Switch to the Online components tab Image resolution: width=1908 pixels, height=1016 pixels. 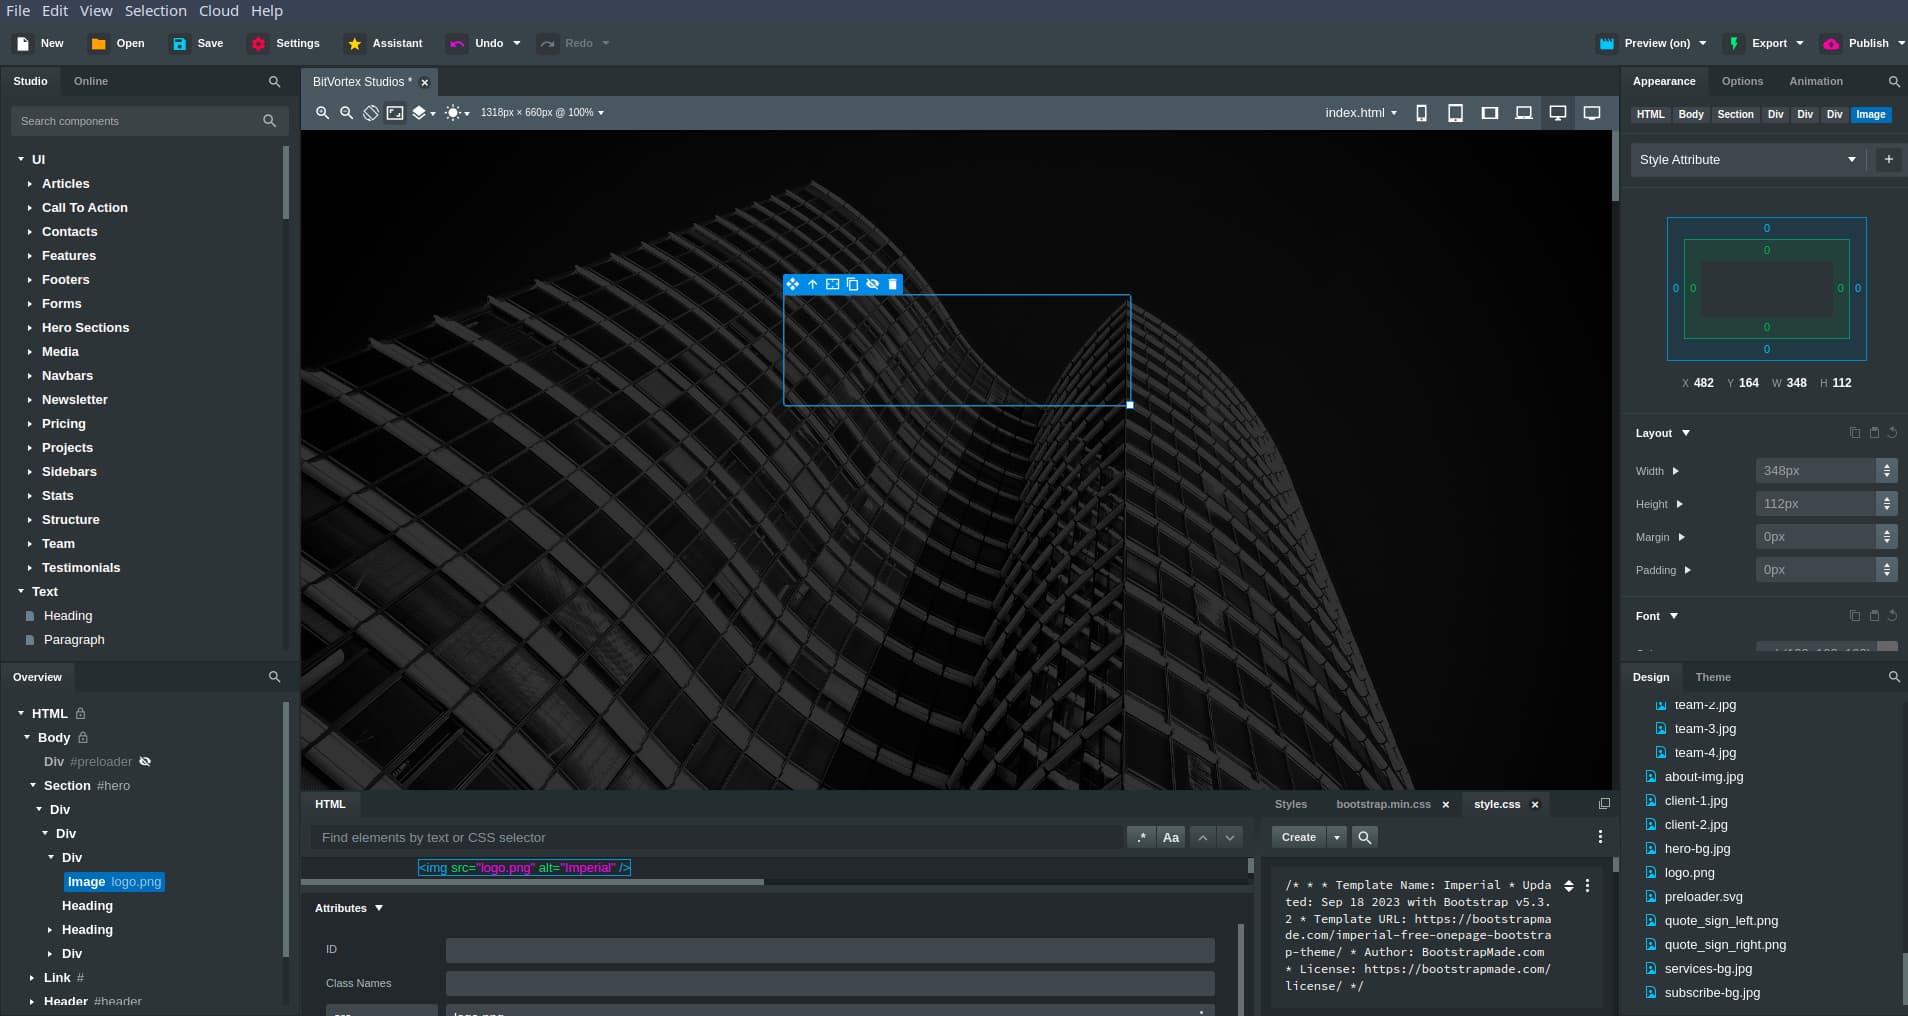(91, 81)
